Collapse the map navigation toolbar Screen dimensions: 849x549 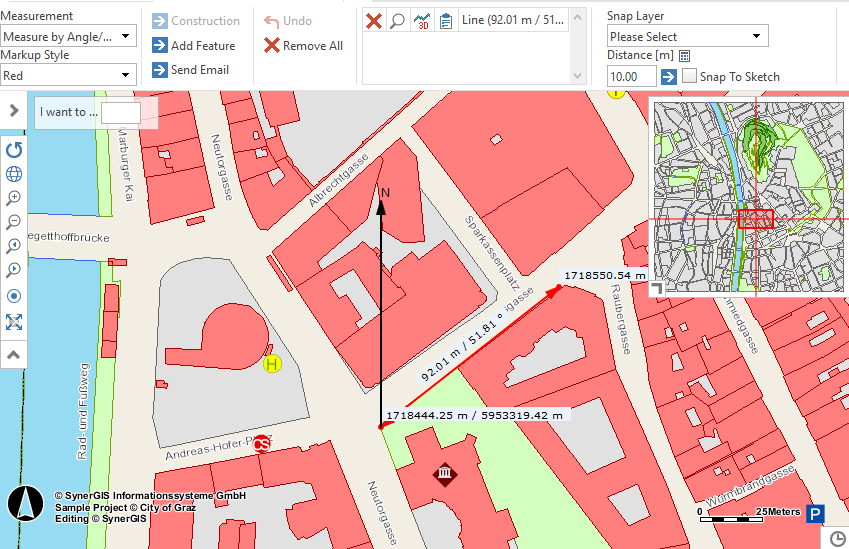click(x=14, y=354)
